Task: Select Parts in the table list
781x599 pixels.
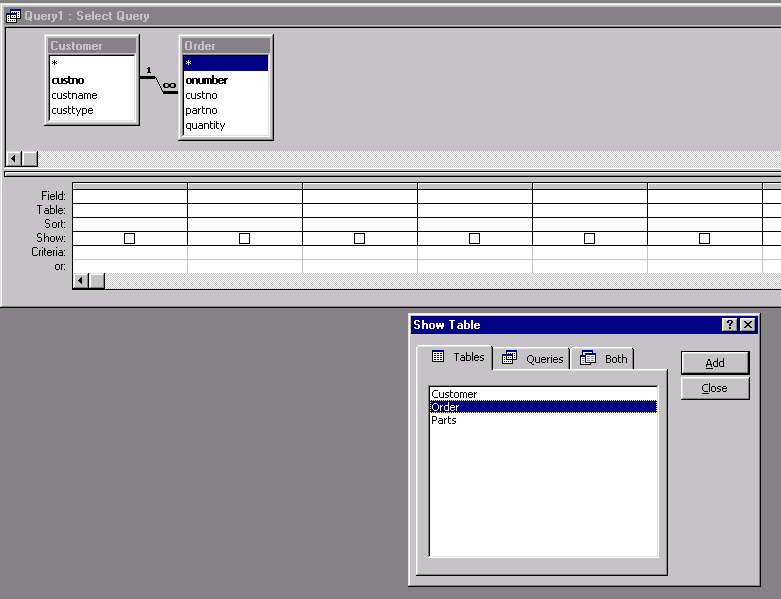Action: click(x=444, y=420)
